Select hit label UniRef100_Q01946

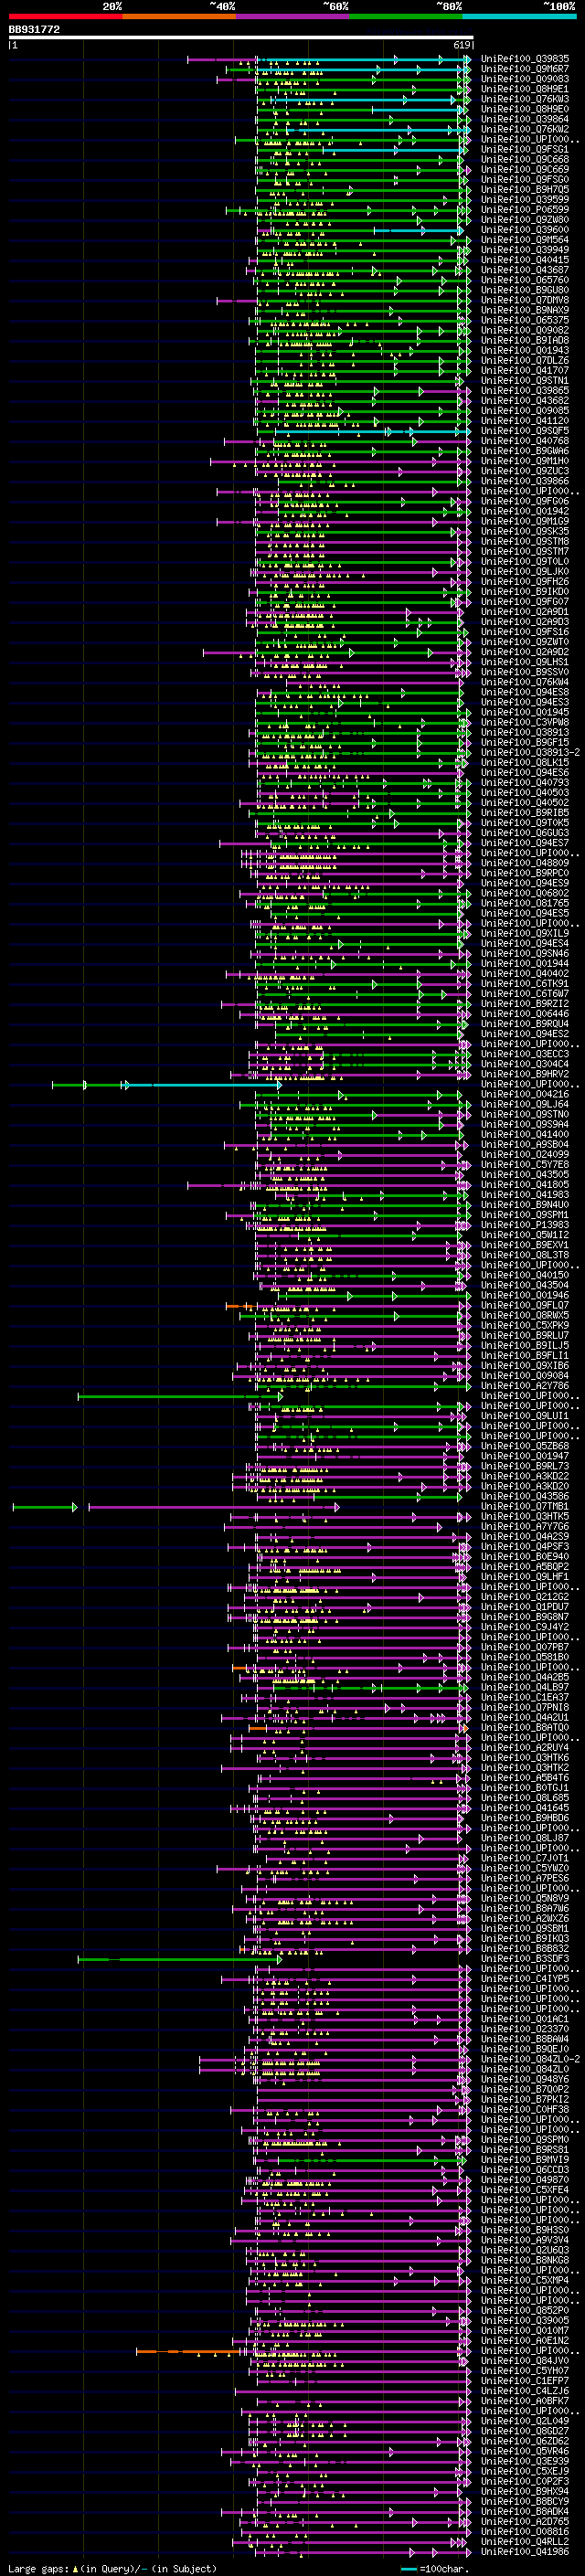pyautogui.click(x=524, y=1295)
